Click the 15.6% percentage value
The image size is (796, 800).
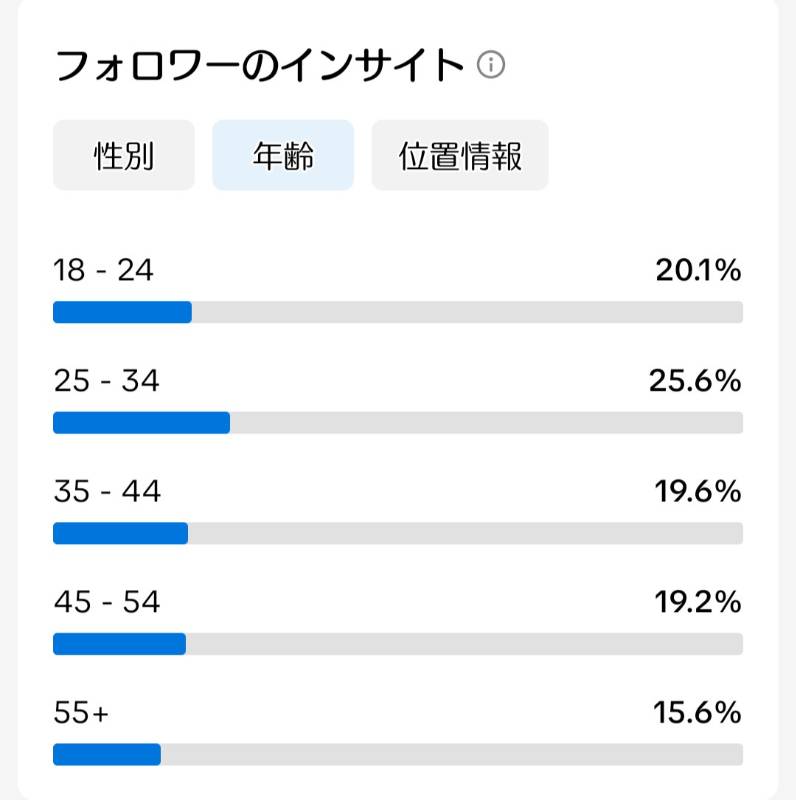coord(697,712)
